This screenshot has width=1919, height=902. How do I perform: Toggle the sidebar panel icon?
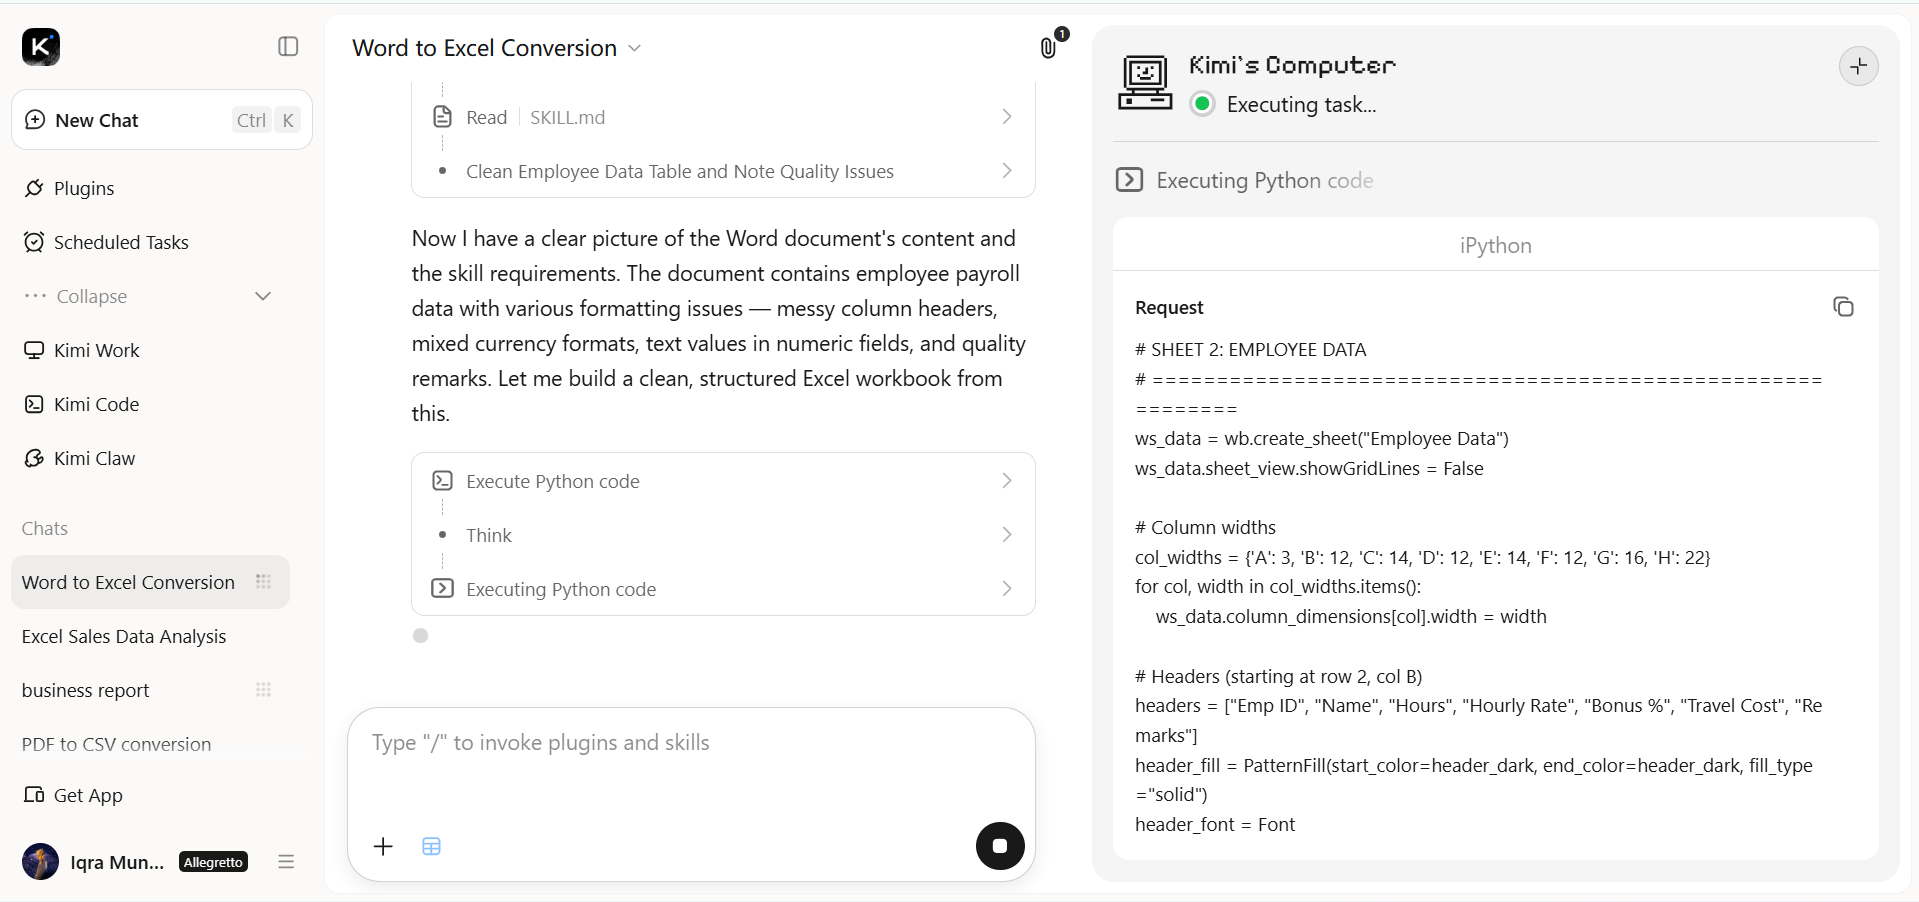click(288, 46)
